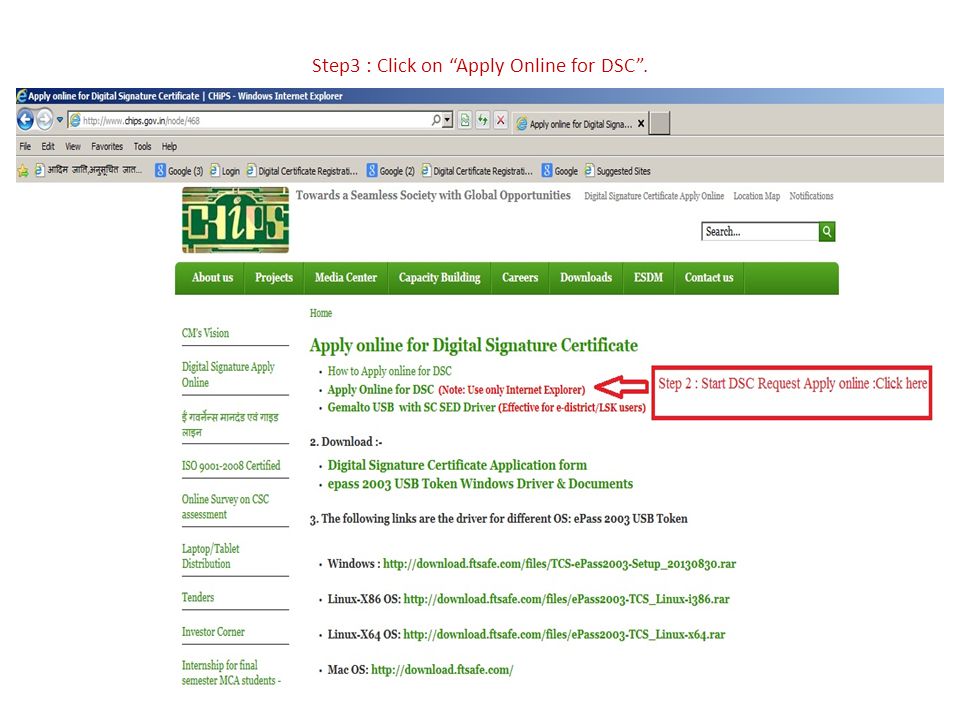Open Digital Signature Certificate Application form link

(457, 465)
